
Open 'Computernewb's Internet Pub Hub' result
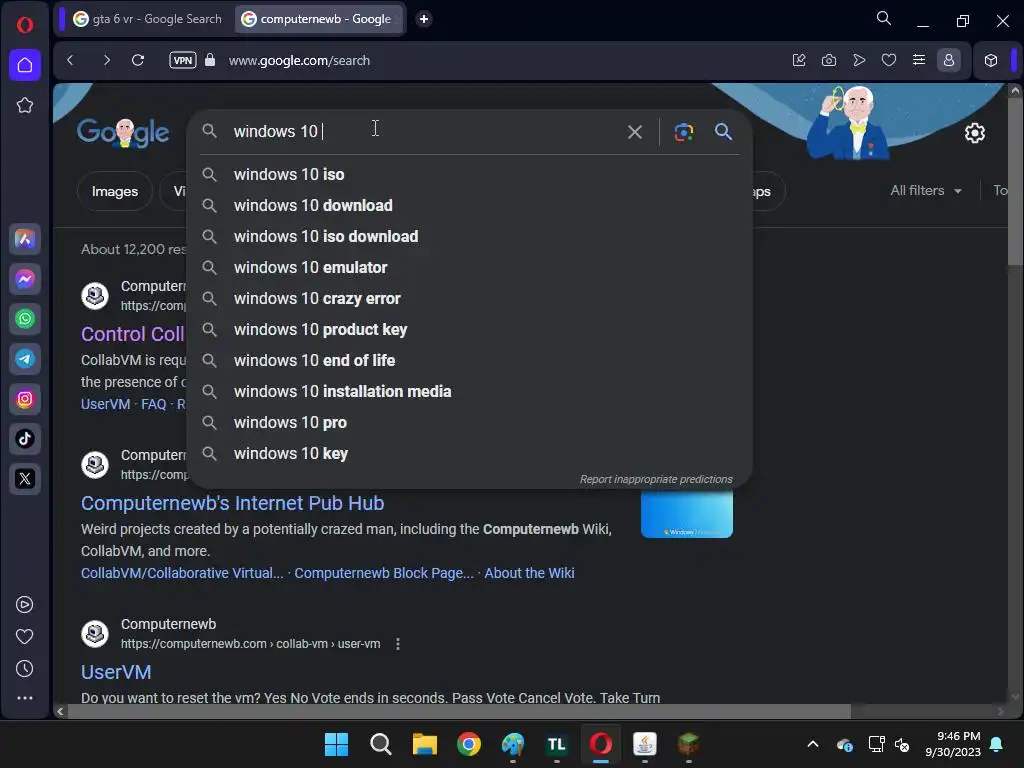(x=232, y=503)
